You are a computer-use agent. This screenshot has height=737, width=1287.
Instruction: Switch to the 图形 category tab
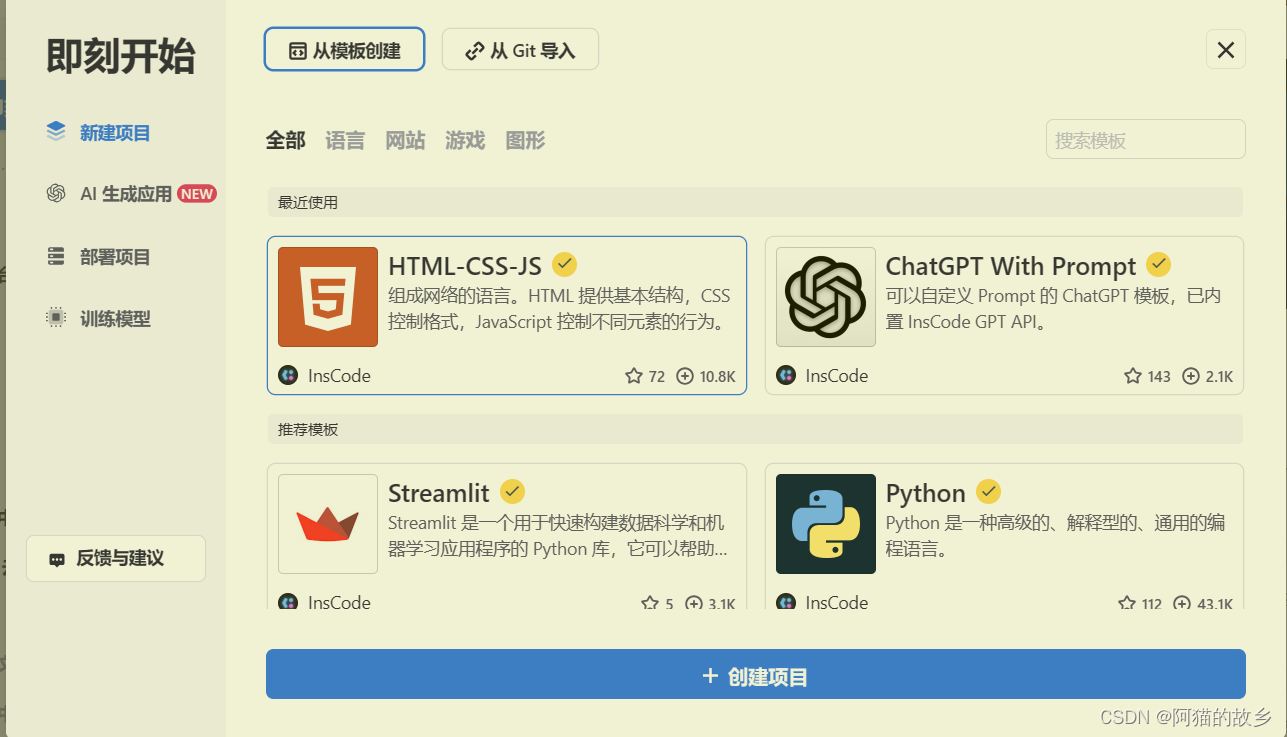(x=525, y=140)
